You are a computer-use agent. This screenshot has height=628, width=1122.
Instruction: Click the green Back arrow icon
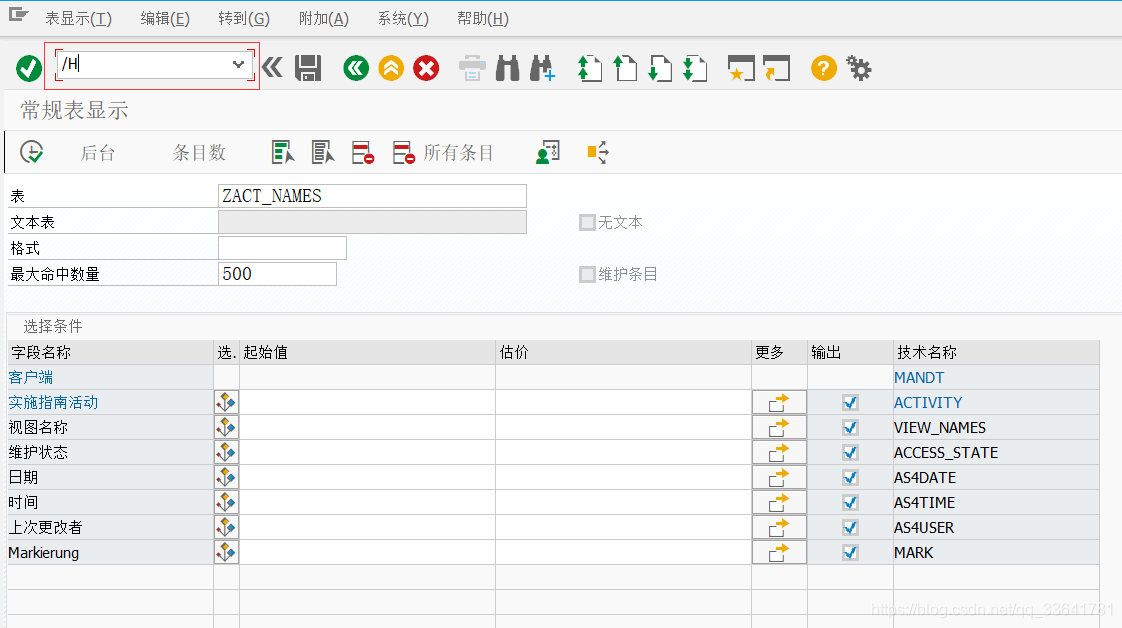pyautogui.click(x=355, y=68)
